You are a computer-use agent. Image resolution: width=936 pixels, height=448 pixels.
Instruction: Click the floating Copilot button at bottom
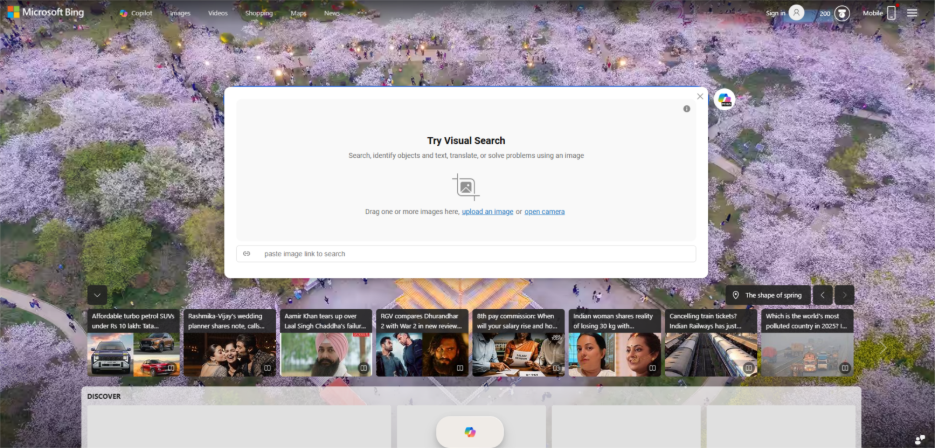click(x=470, y=432)
